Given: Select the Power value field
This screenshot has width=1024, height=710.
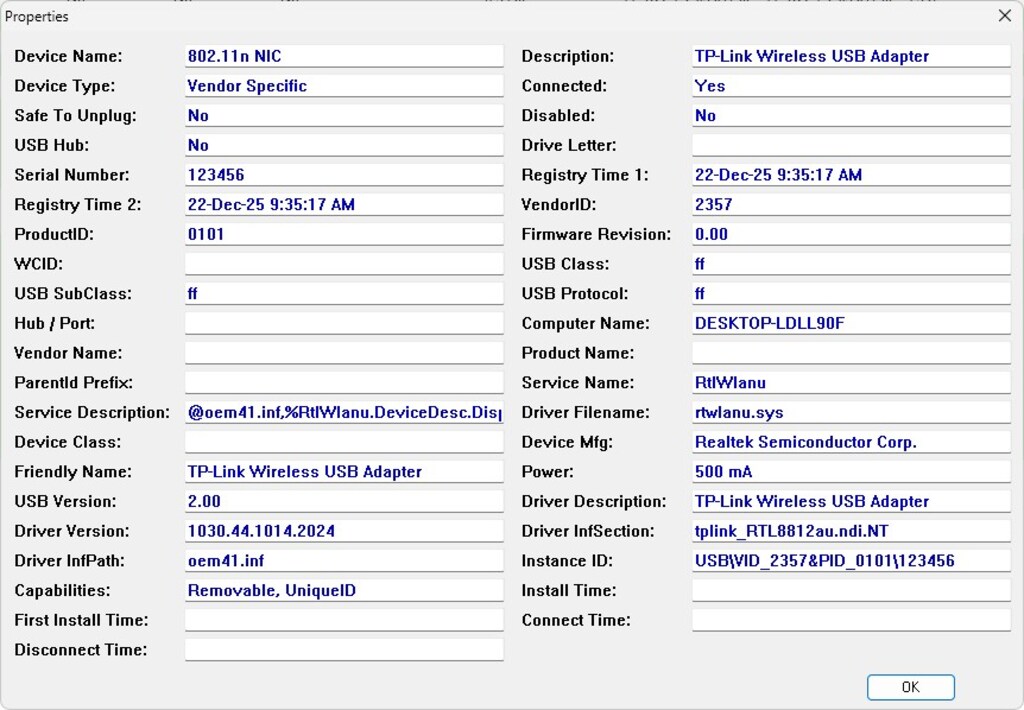Looking at the screenshot, I should click(851, 472).
